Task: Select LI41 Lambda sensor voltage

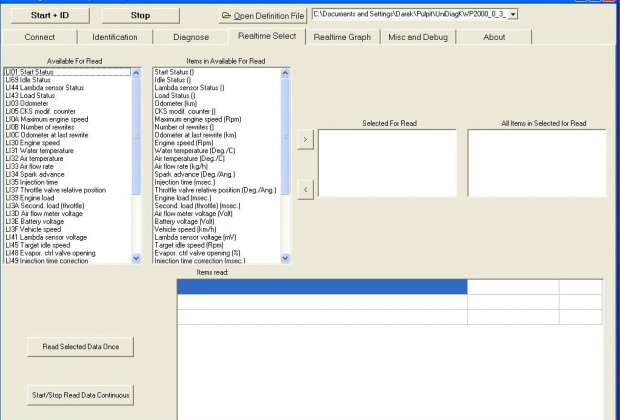Action: point(67,237)
